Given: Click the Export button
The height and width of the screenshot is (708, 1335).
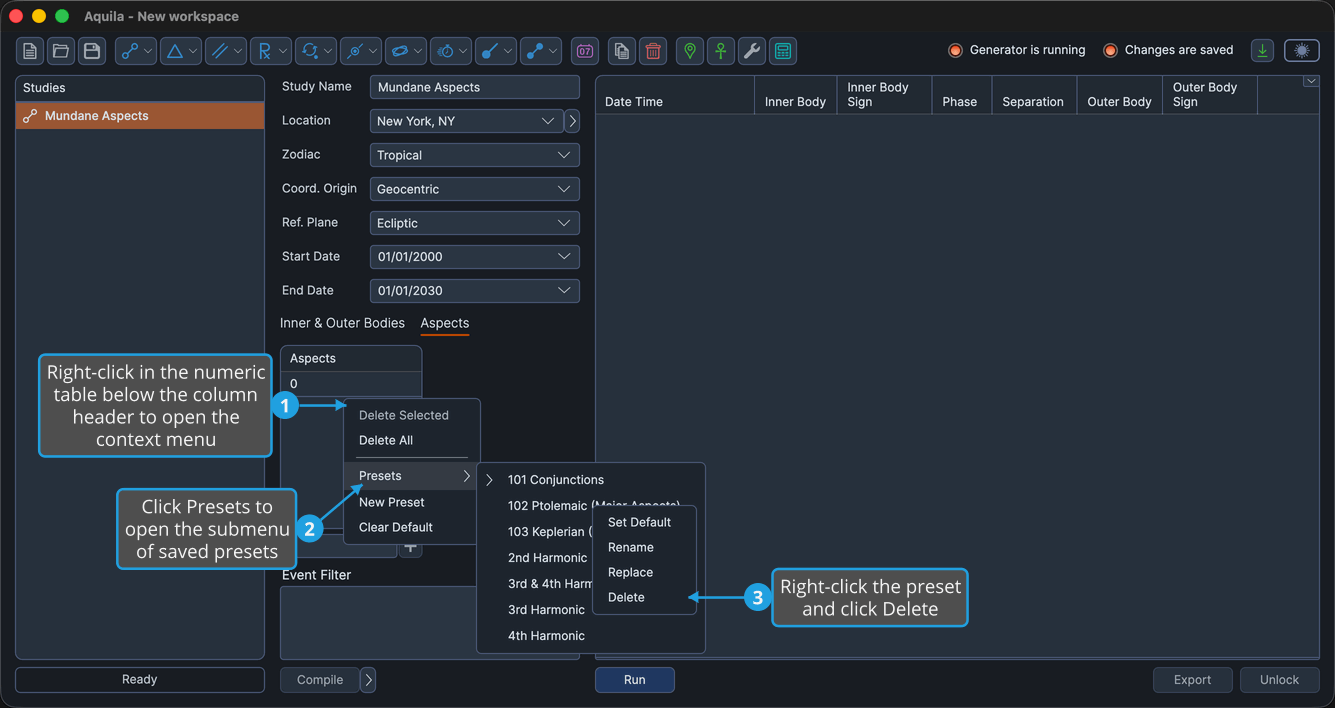Looking at the screenshot, I should (x=1193, y=680).
